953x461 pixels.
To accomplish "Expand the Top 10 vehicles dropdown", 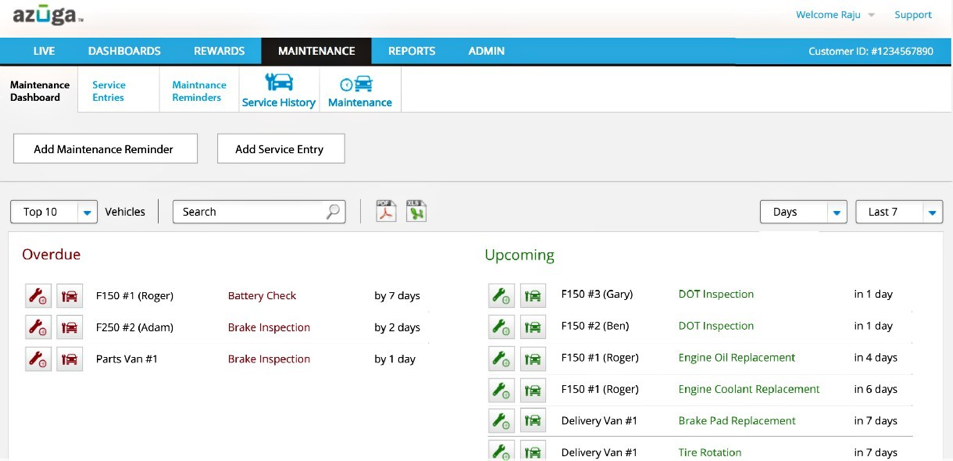I will click(87, 212).
